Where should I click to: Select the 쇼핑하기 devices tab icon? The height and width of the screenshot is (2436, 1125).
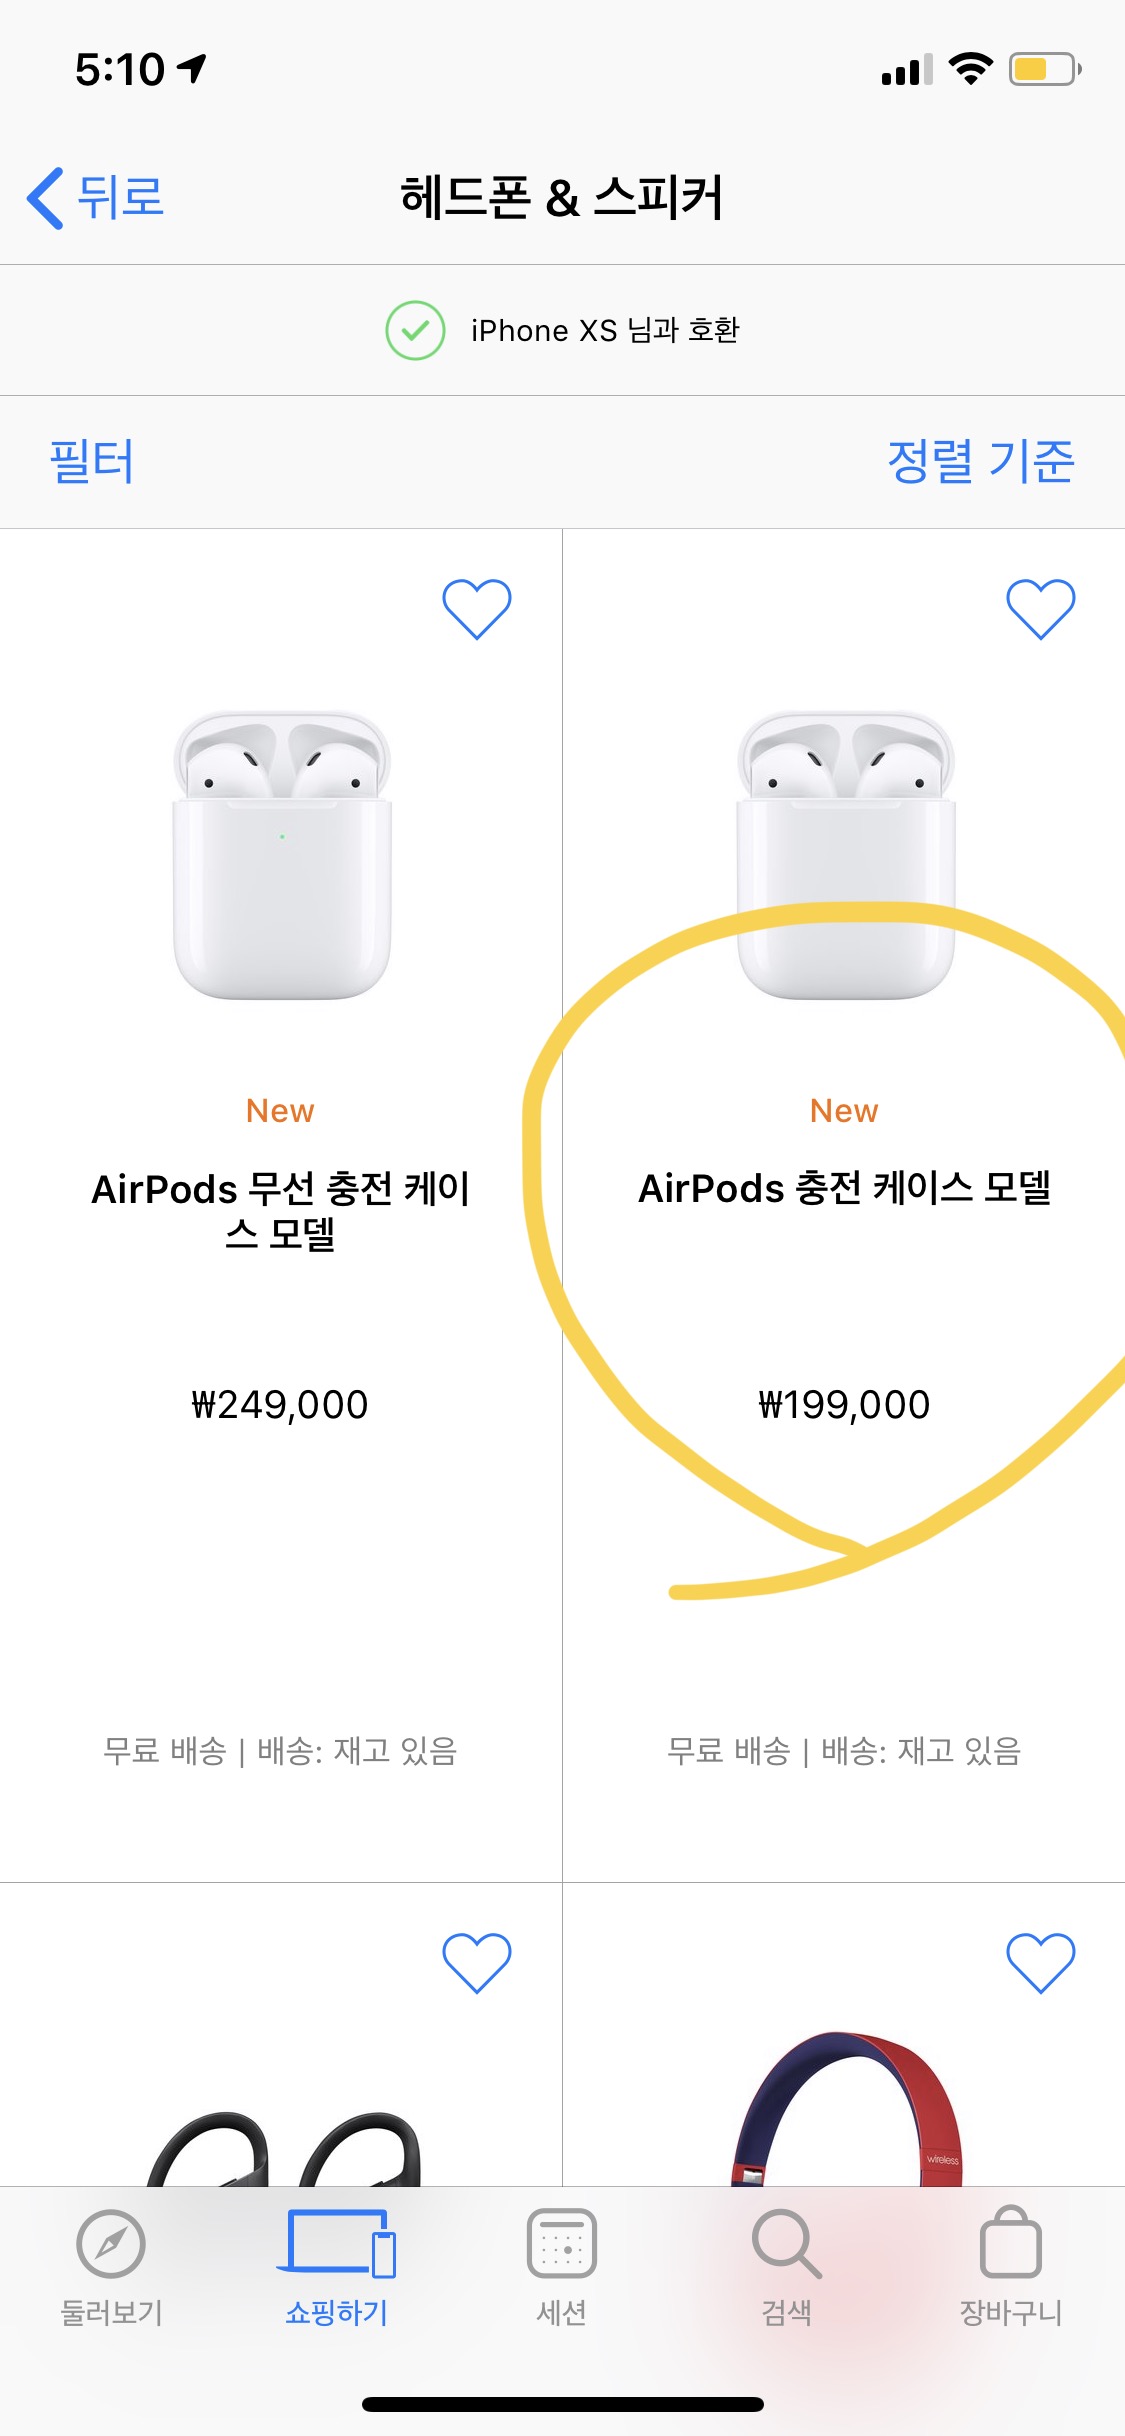(336, 2243)
